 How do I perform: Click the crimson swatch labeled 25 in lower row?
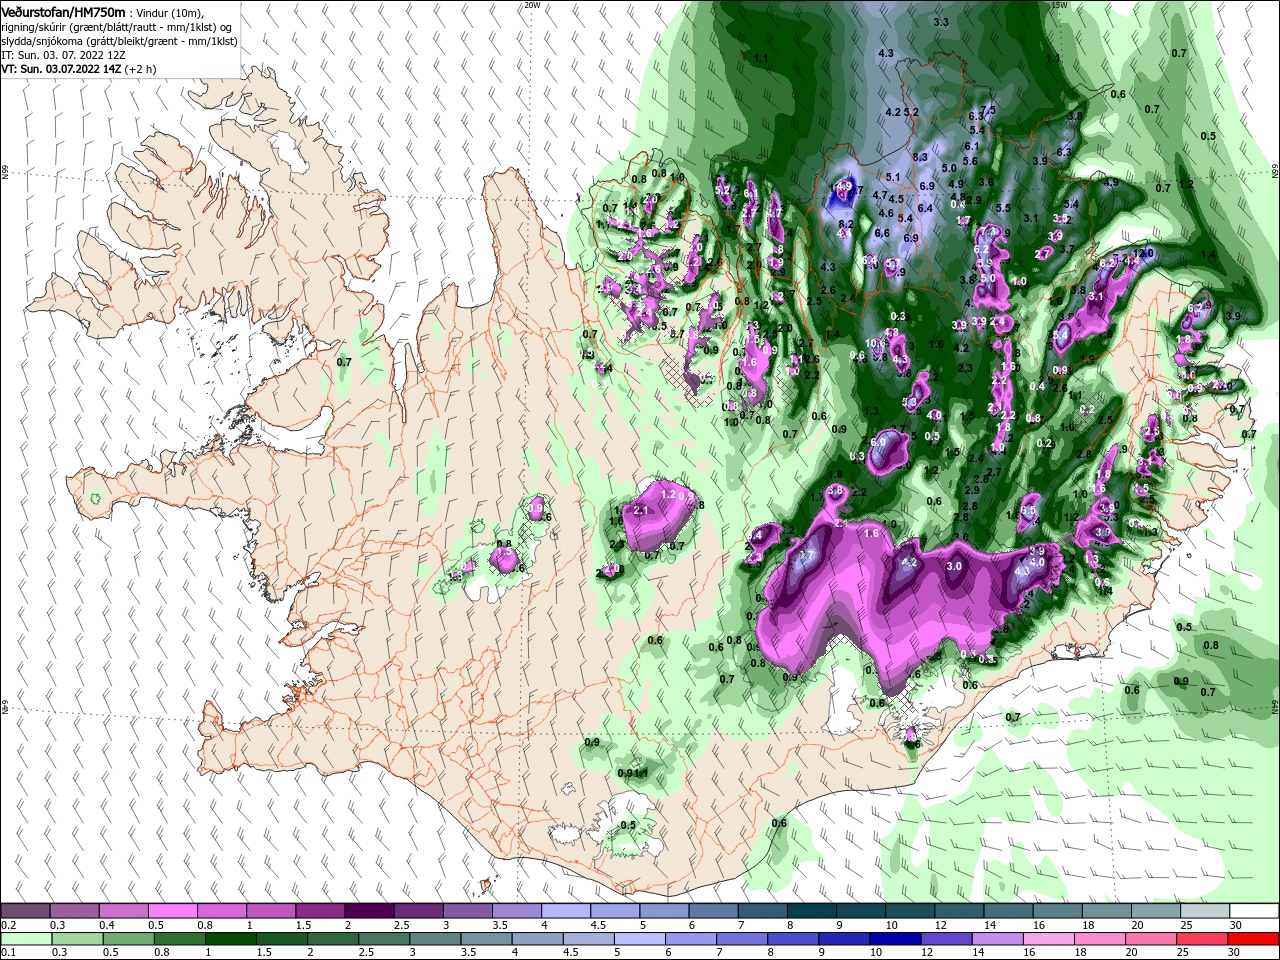(x=1201, y=939)
